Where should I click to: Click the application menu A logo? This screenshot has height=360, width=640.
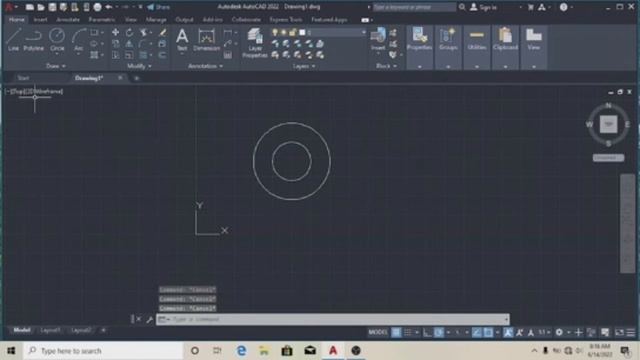8,7
